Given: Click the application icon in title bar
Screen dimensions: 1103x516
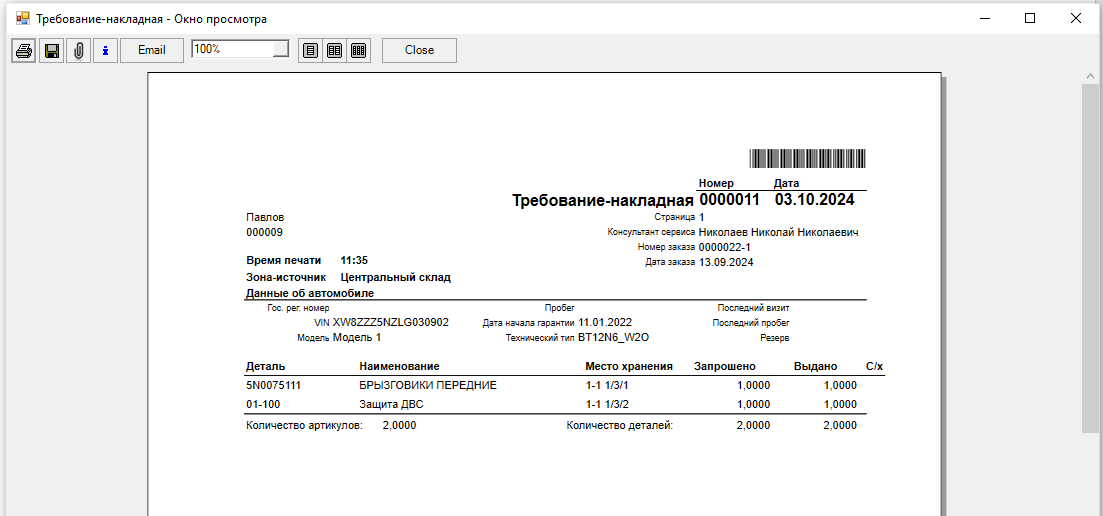Looking at the screenshot, I should click(x=22, y=18).
